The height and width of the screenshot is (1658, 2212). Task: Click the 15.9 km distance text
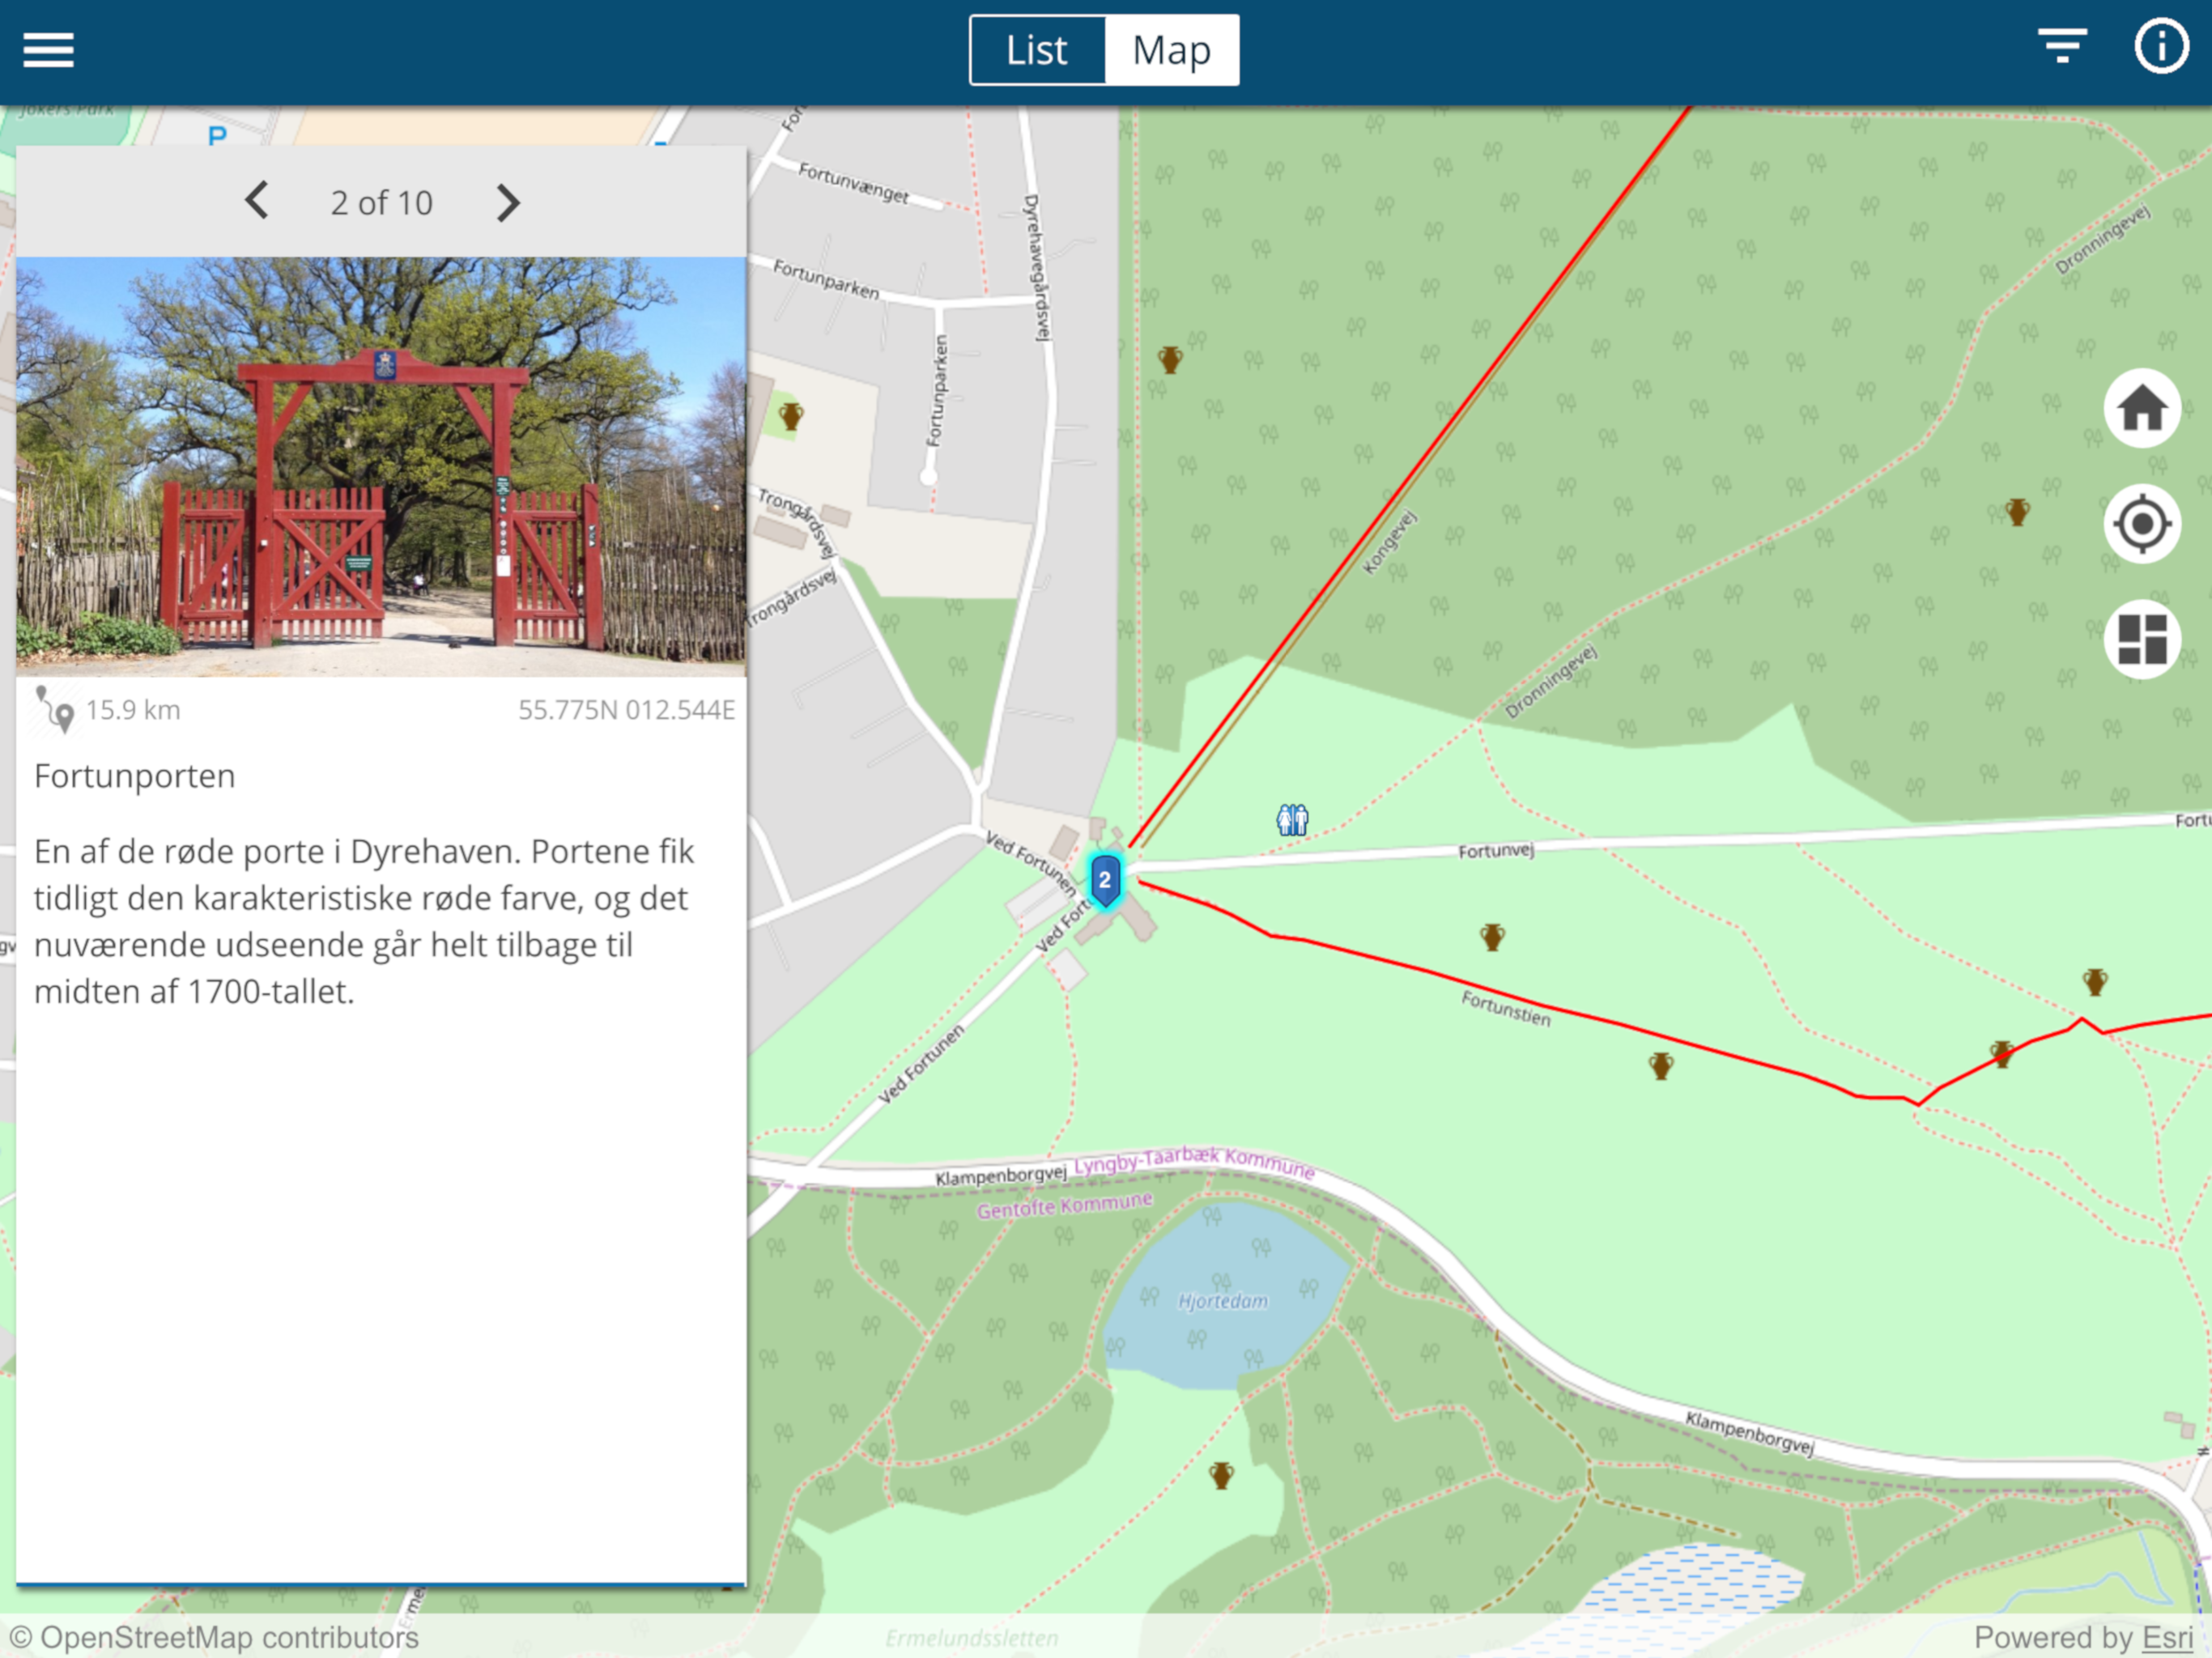133,710
